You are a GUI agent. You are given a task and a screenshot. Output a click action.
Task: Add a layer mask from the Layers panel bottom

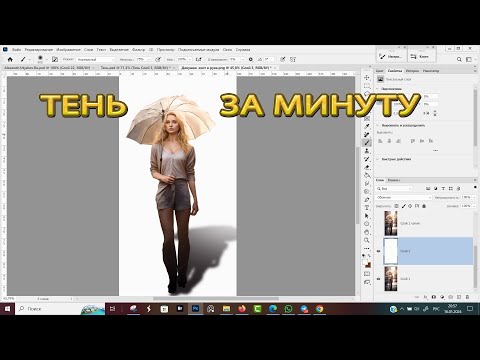(x=434, y=297)
